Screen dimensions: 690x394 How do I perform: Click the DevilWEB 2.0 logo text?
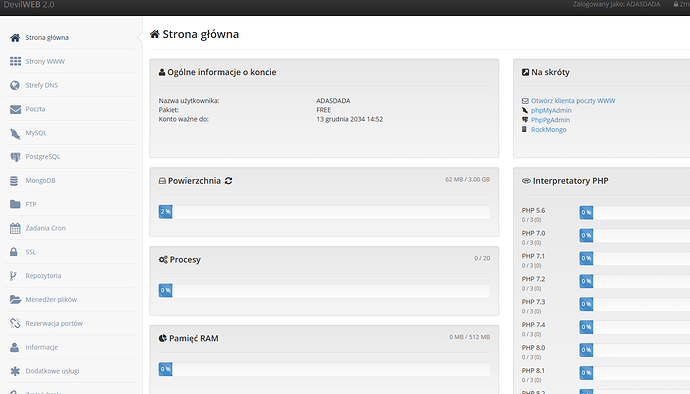click(29, 5)
